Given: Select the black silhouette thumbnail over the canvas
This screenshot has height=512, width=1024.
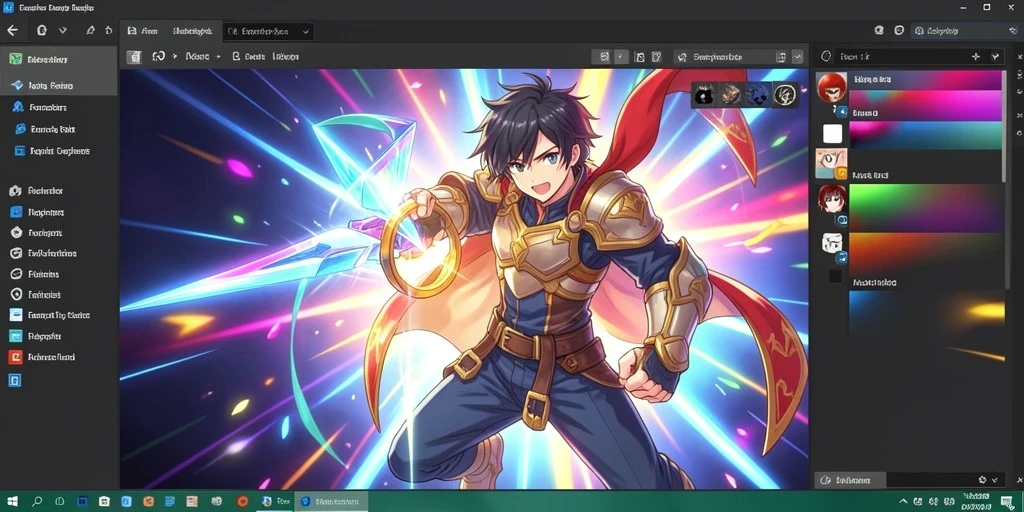Looking at the screenshot, I should click(704, 95).
